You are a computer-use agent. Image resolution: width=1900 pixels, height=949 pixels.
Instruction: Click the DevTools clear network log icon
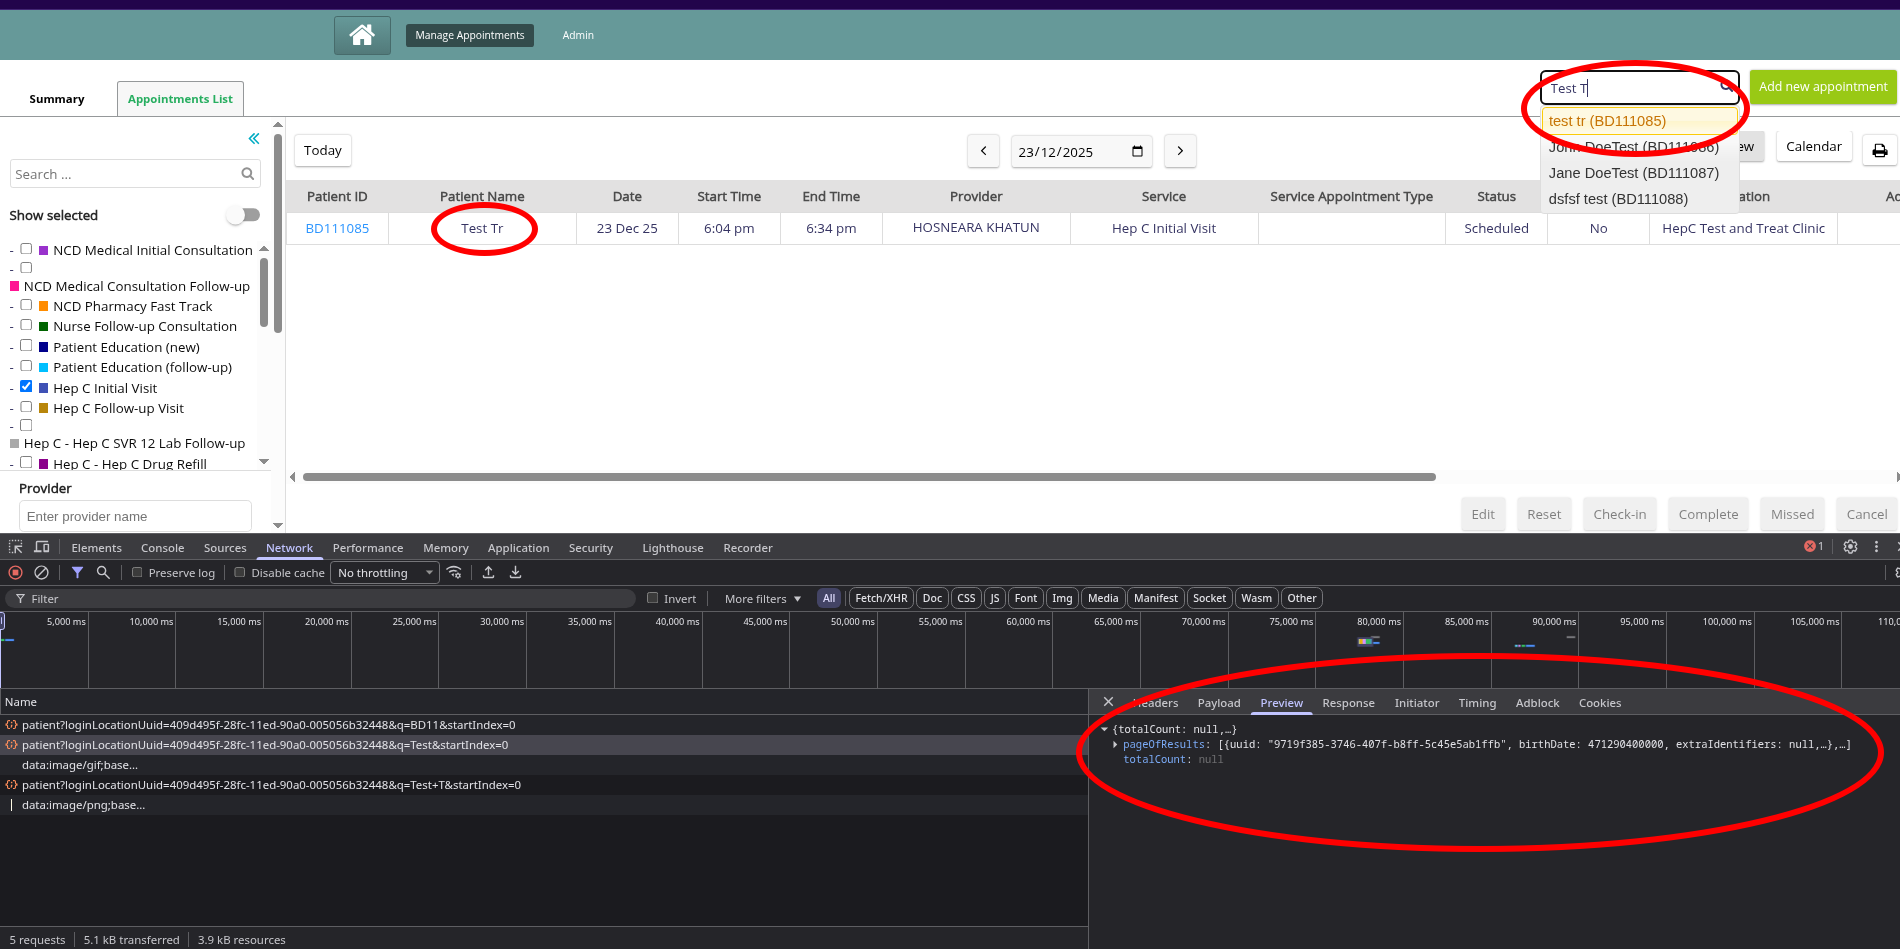coord(41,573)
